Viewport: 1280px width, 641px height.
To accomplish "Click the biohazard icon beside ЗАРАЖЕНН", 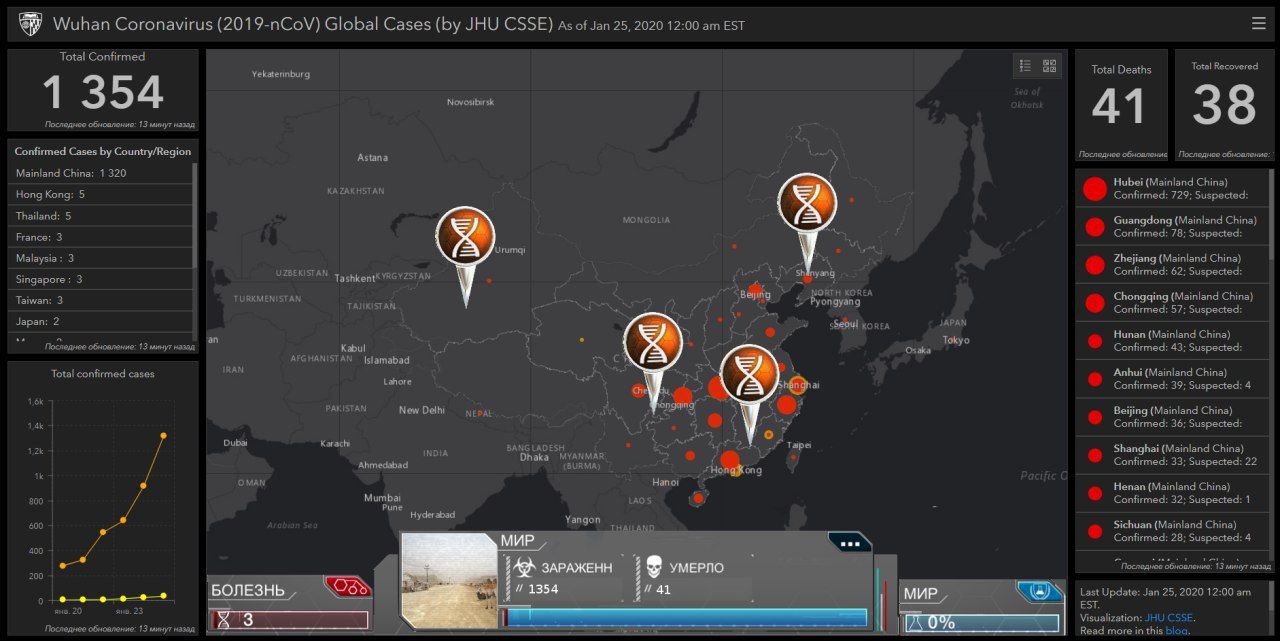I will [x=524, y=568].
